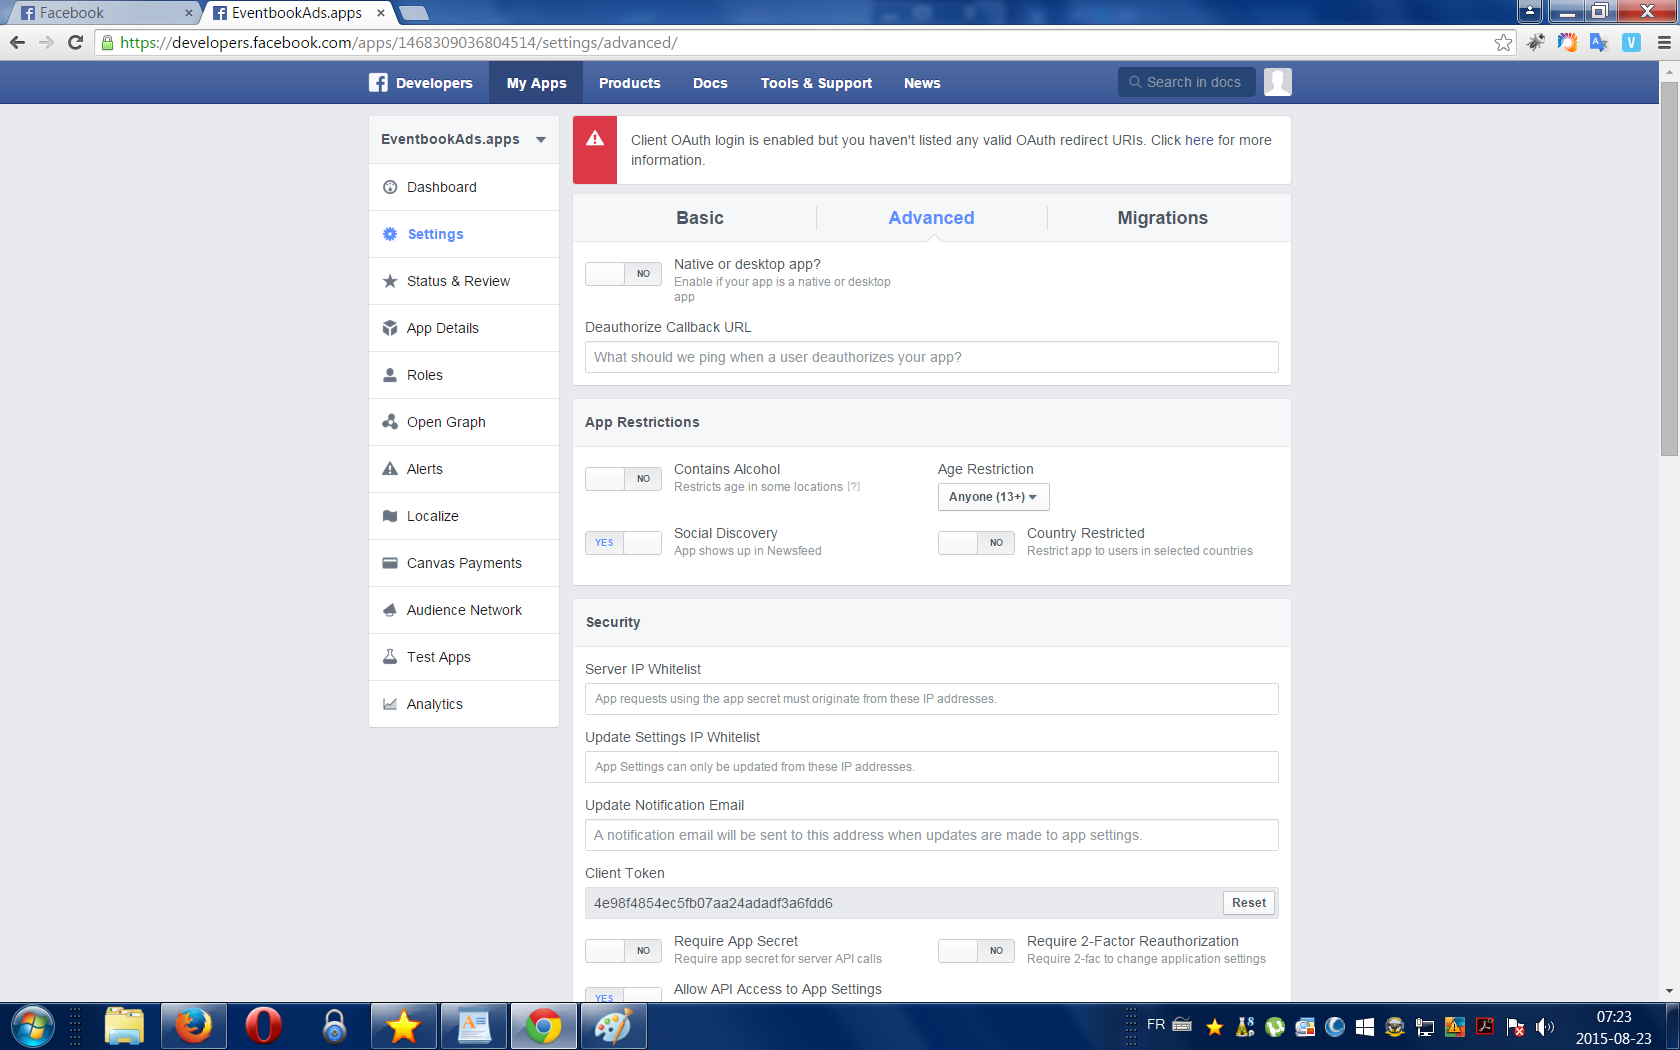
Task: Switch to the Basic settings tab
Action: 699,218
